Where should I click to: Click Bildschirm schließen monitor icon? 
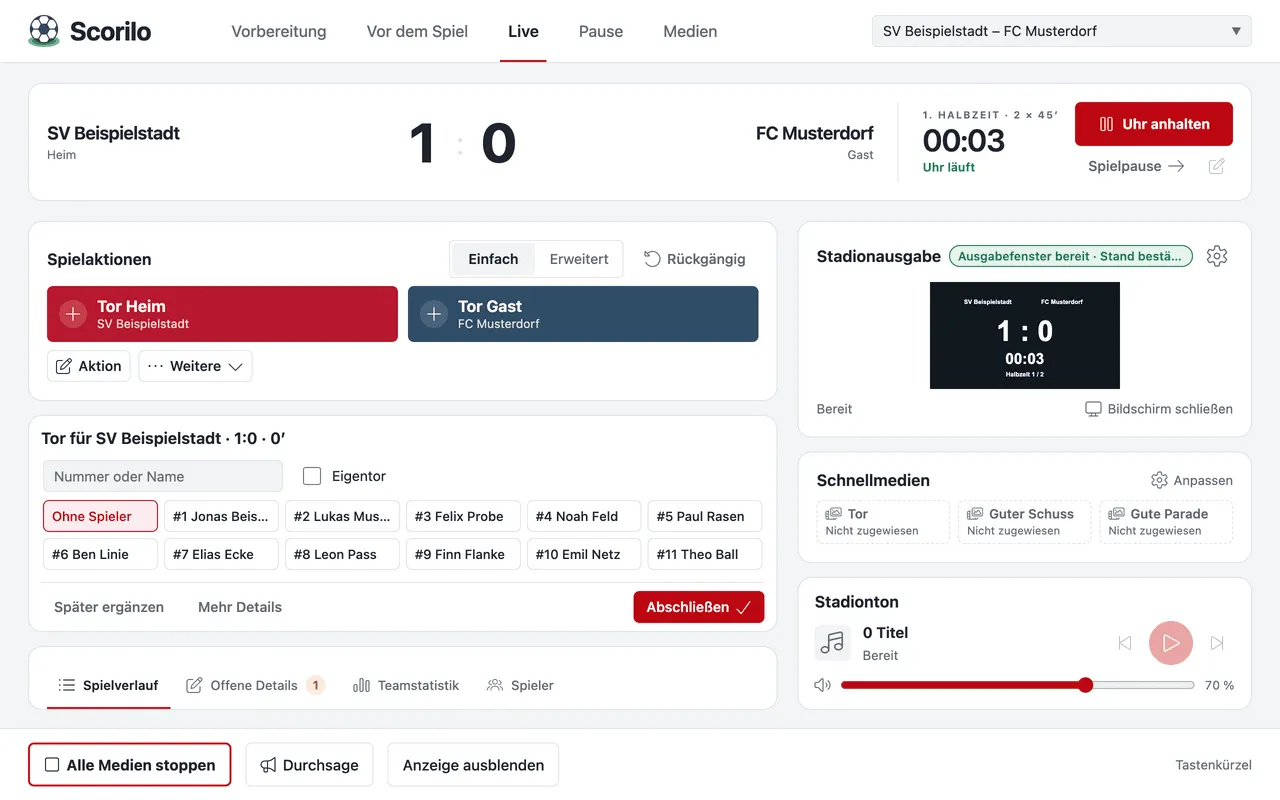click(x=1094, y=409)
